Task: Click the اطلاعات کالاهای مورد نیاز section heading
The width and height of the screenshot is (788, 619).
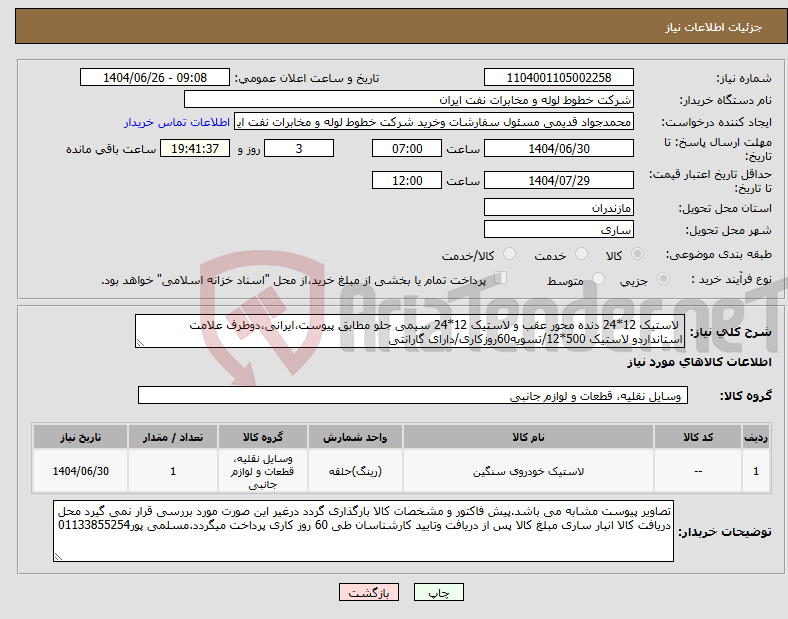Action: [x=699, y=362]
